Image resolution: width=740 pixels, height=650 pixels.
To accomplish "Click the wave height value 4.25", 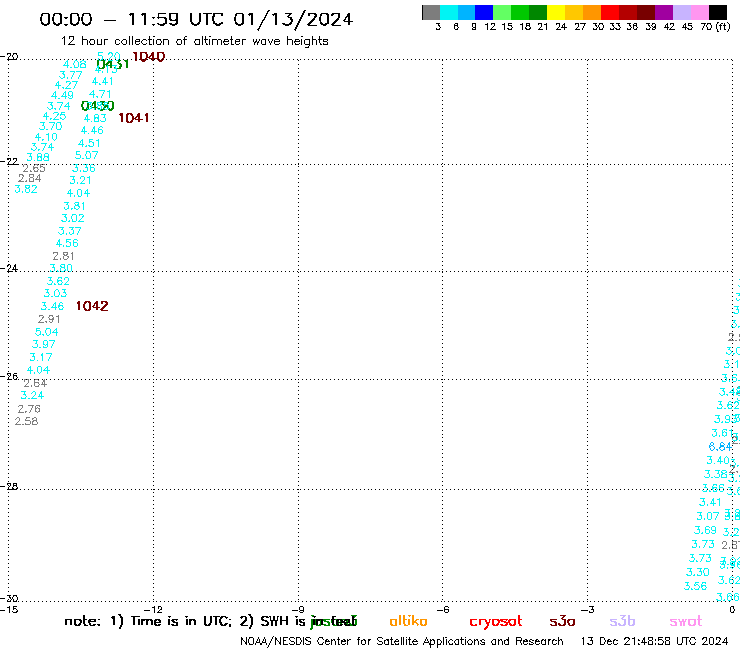I will pos(54,116).
